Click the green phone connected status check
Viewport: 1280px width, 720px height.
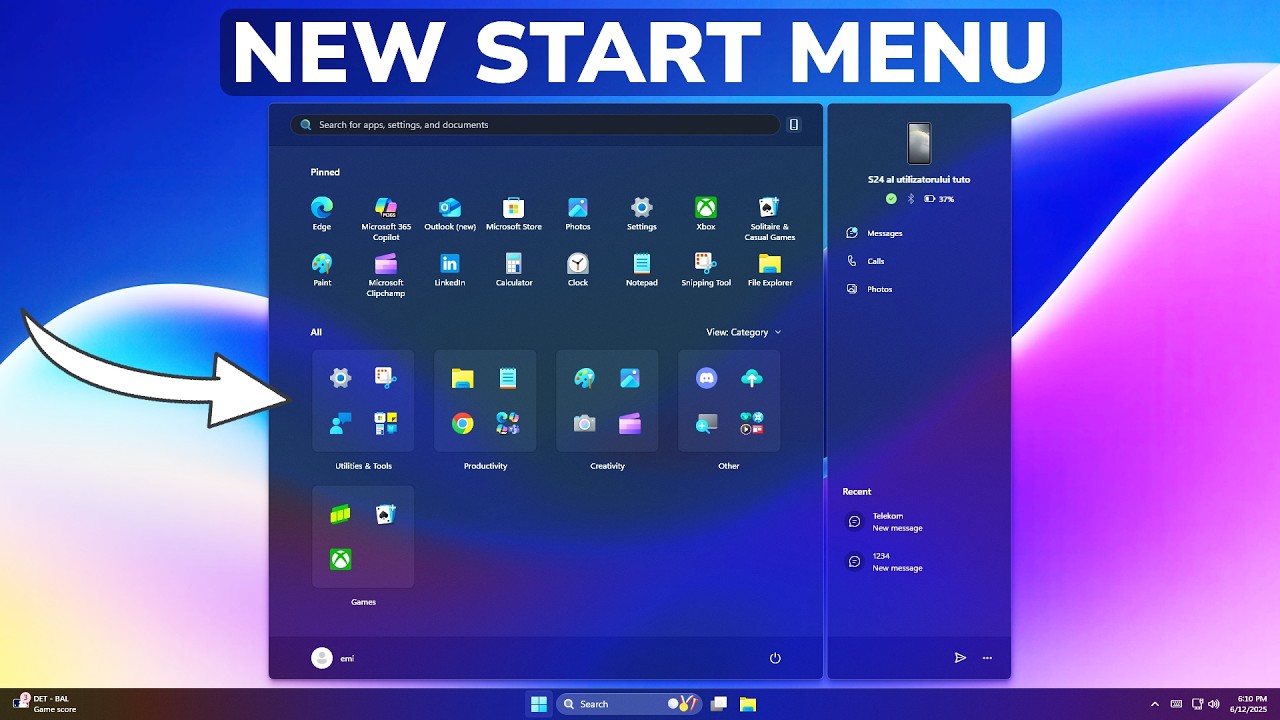tap(891, 199)
